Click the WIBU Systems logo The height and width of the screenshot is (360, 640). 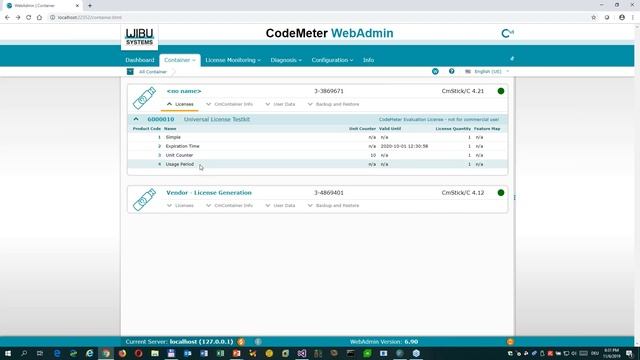[x=139, y=37]
